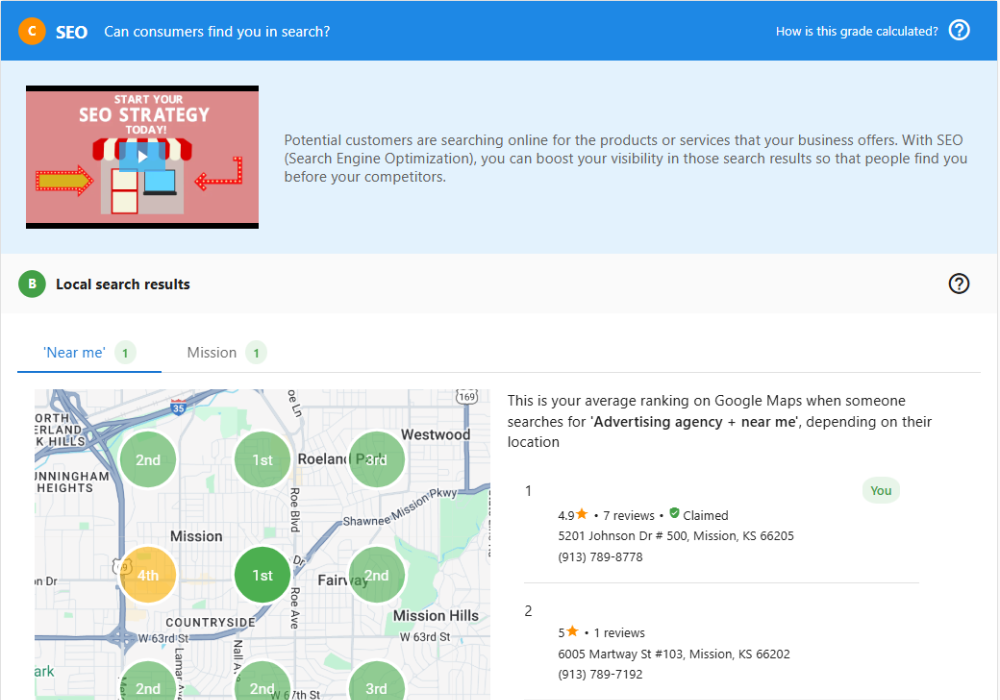Click the green 'You' badge
Viewport: 1000px width, 700px height.
pyautogui.click(x=880, y=490)
